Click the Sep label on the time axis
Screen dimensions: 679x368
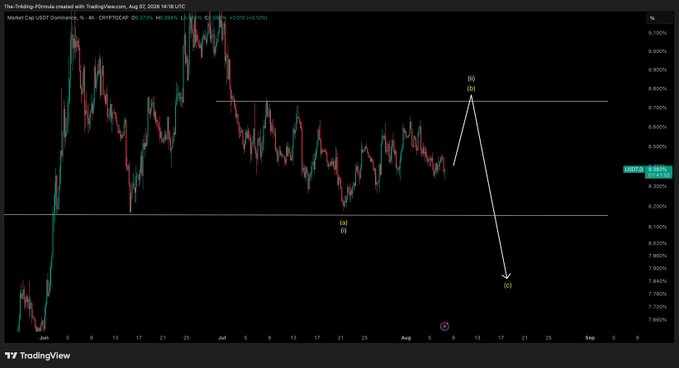590,338
